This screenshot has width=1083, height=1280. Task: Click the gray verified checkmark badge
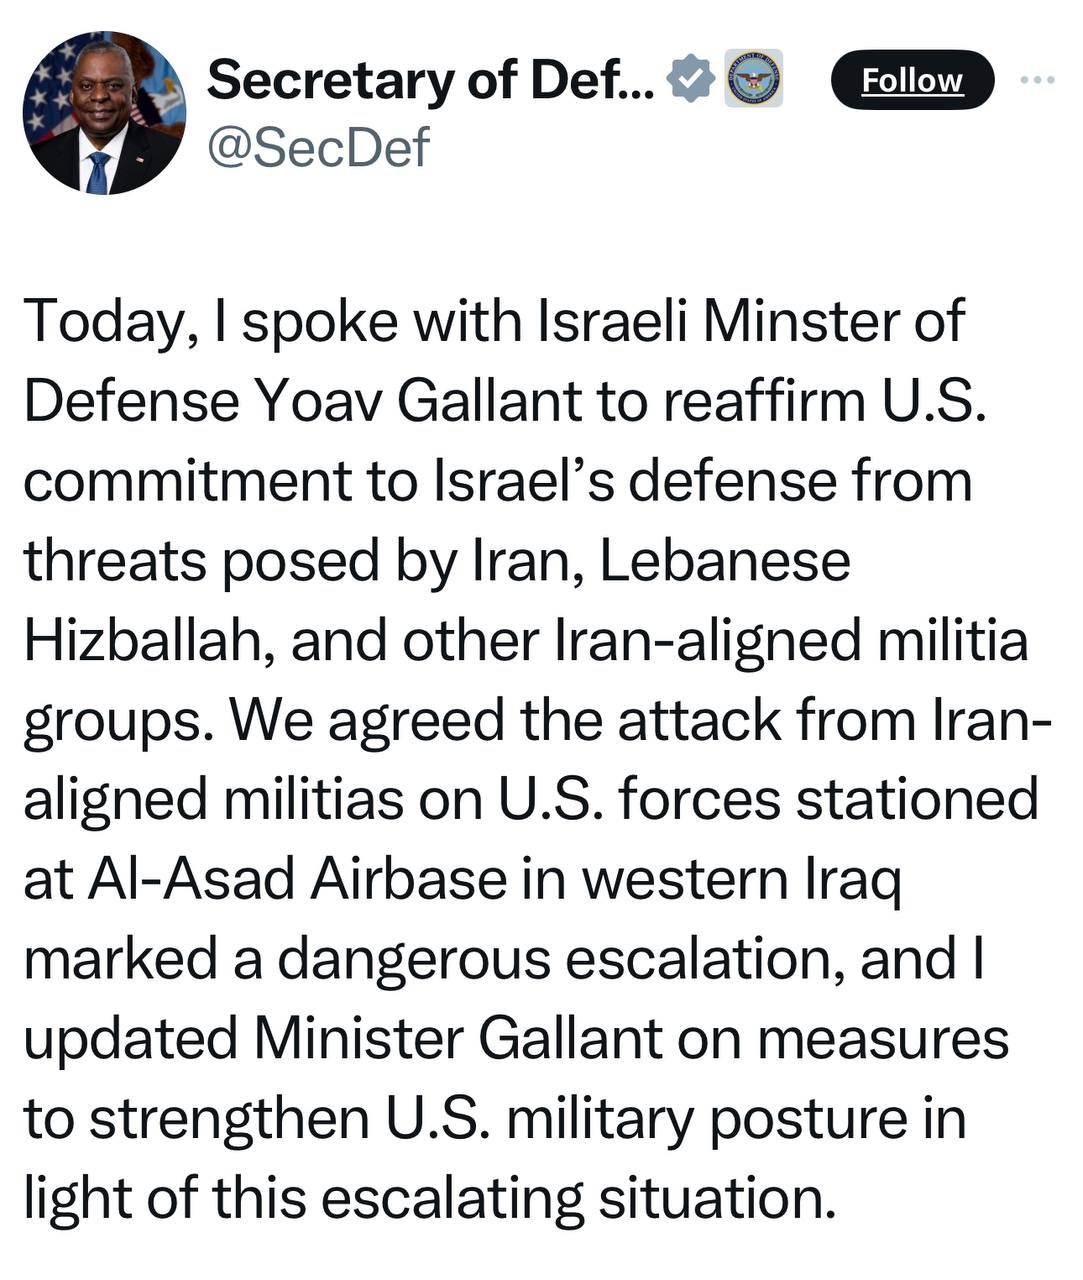coord(689,80)
